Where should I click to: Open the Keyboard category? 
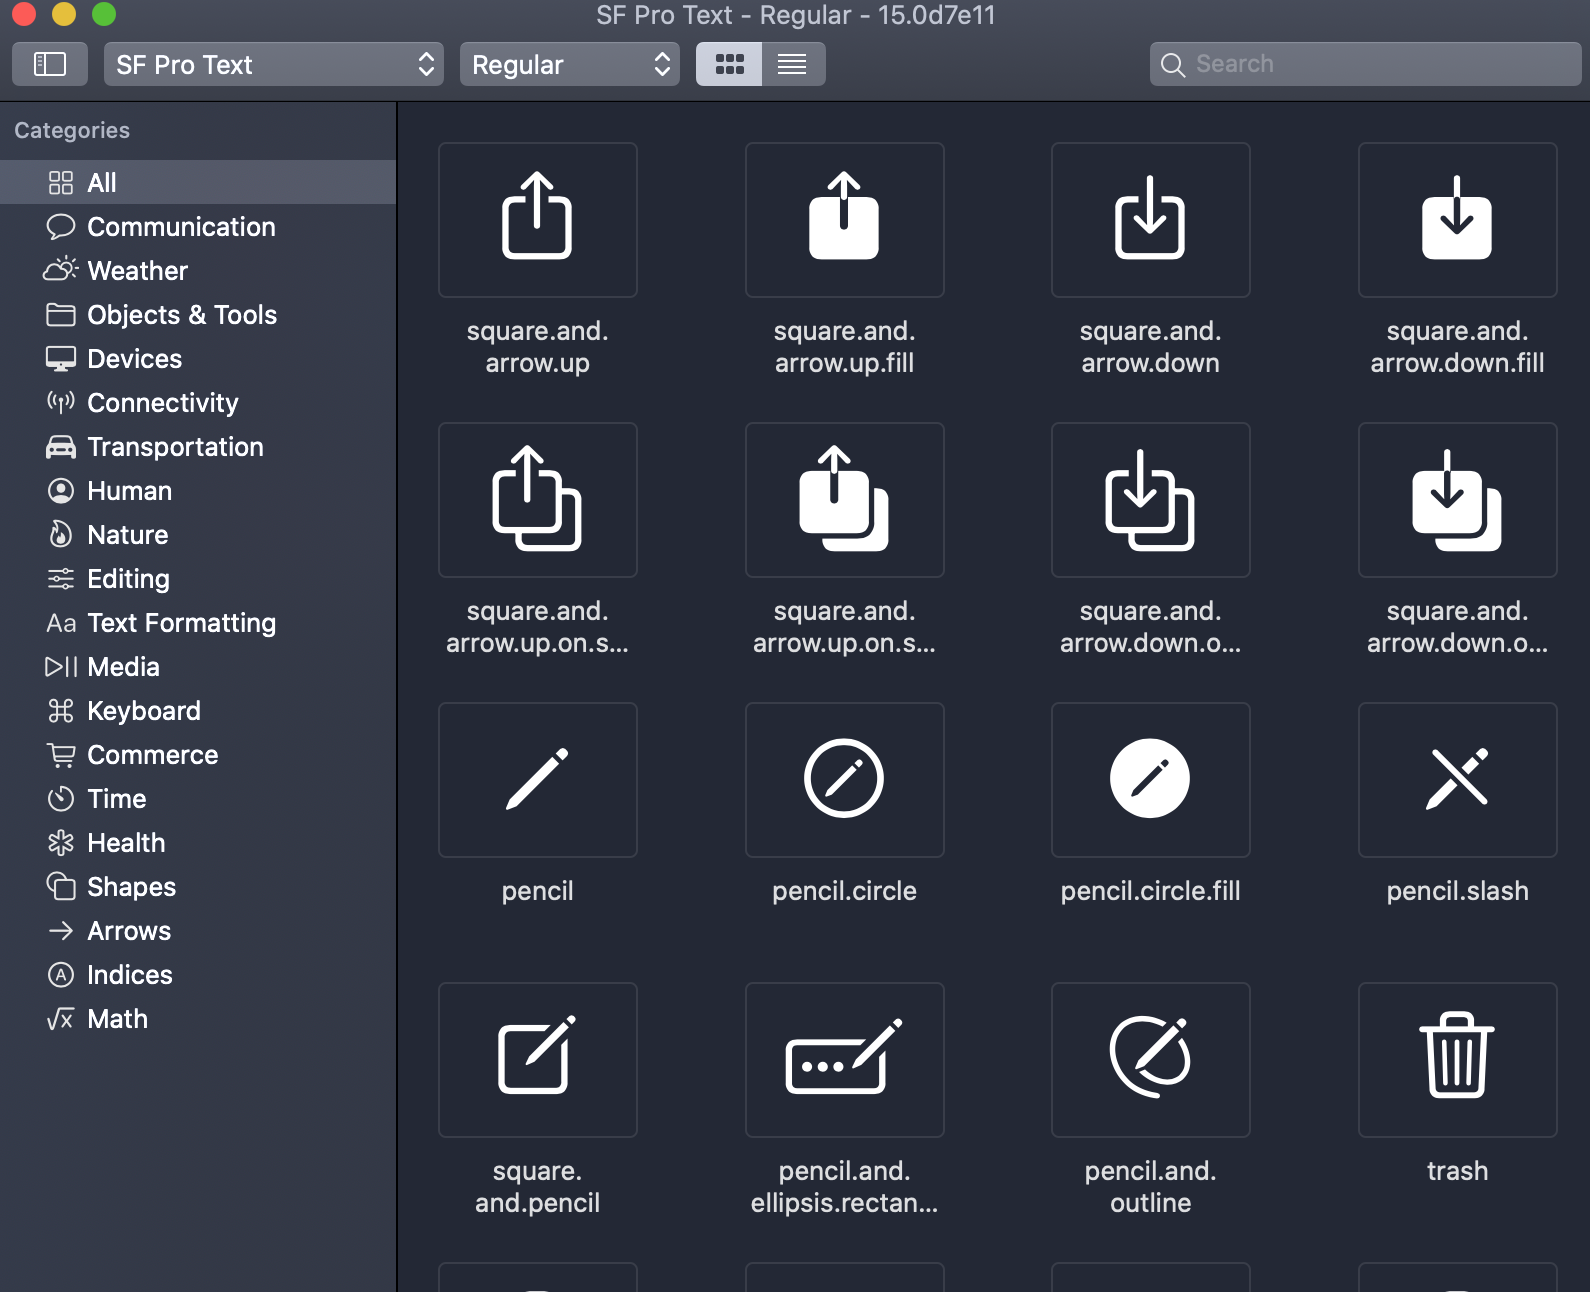(198, 710)
